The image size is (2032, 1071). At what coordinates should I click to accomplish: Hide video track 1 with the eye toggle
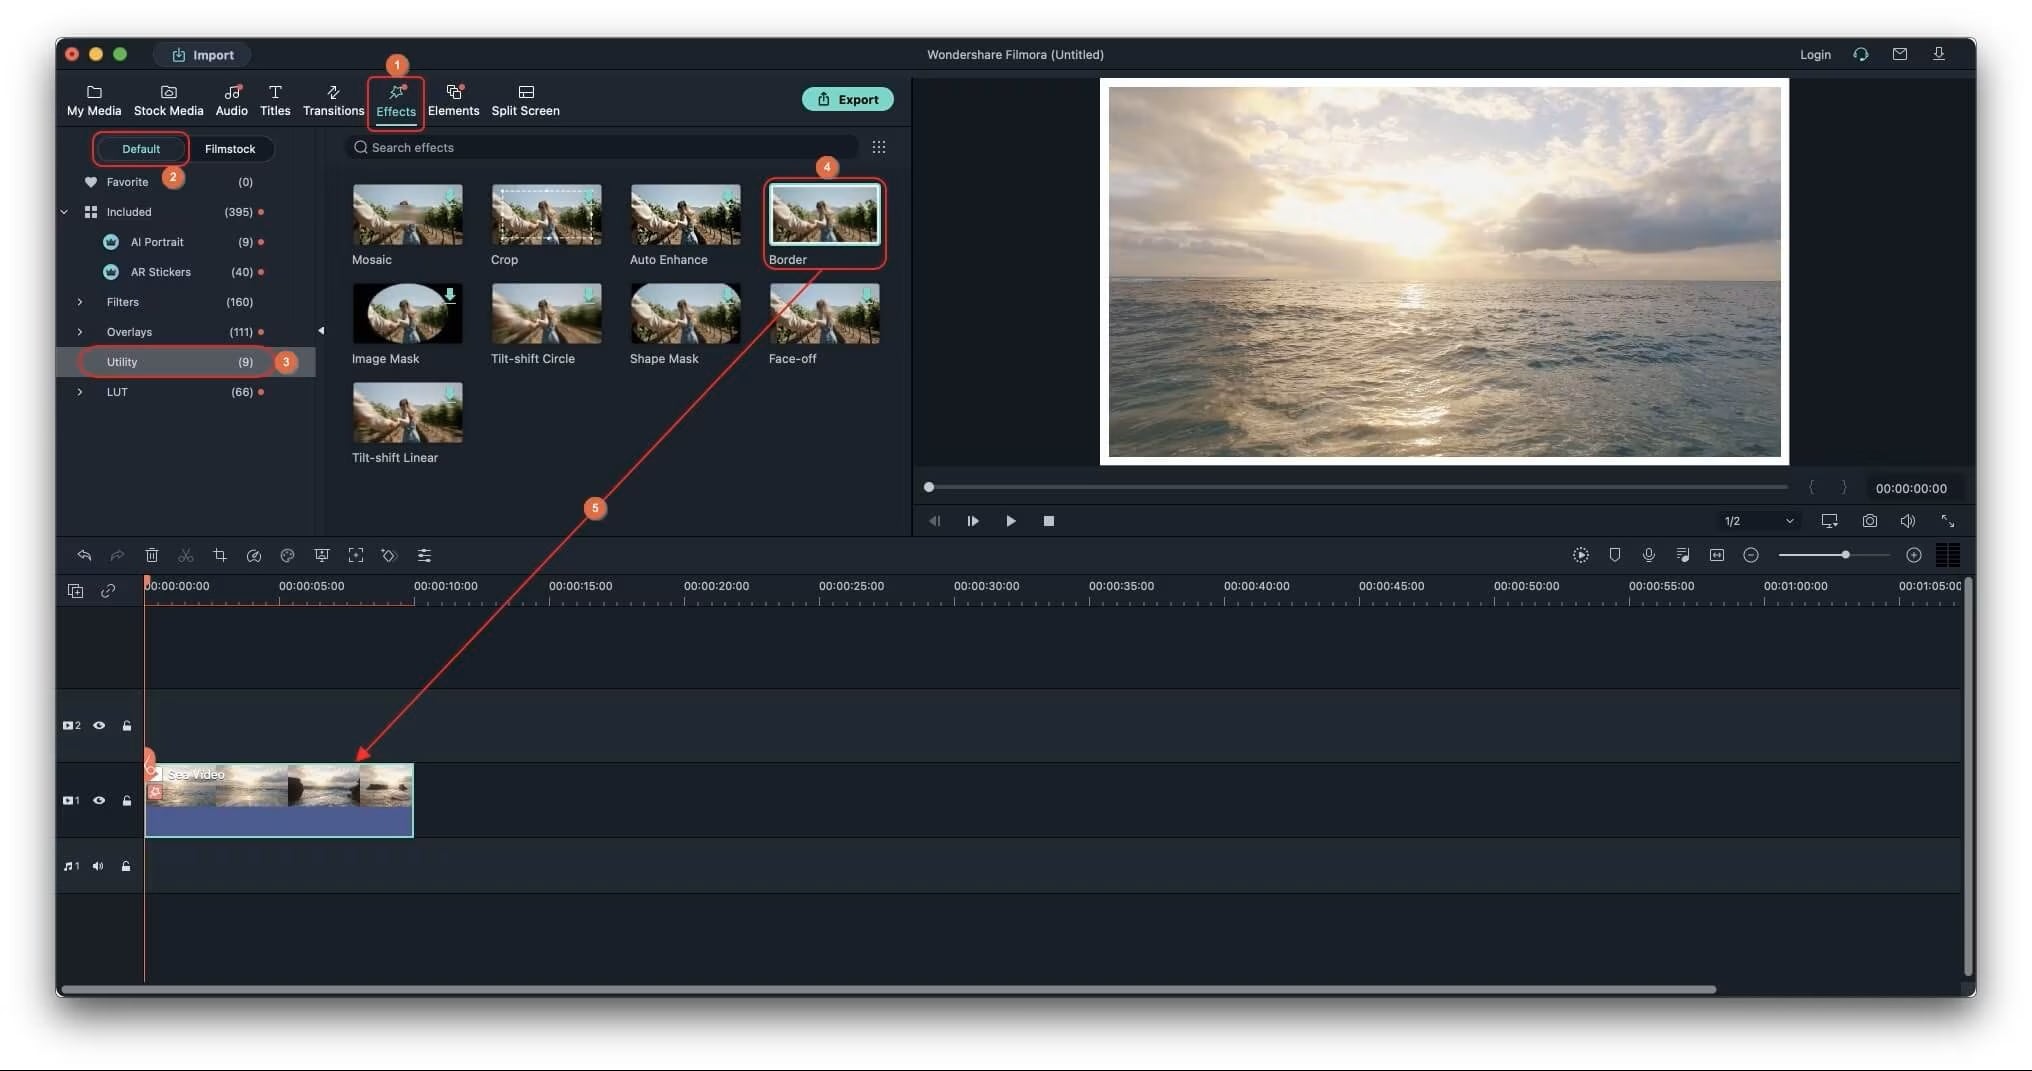(99, 800)
